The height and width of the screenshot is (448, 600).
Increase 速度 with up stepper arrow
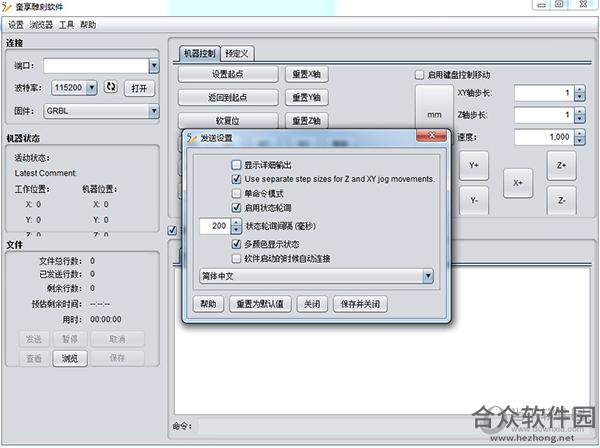(580, 134)
